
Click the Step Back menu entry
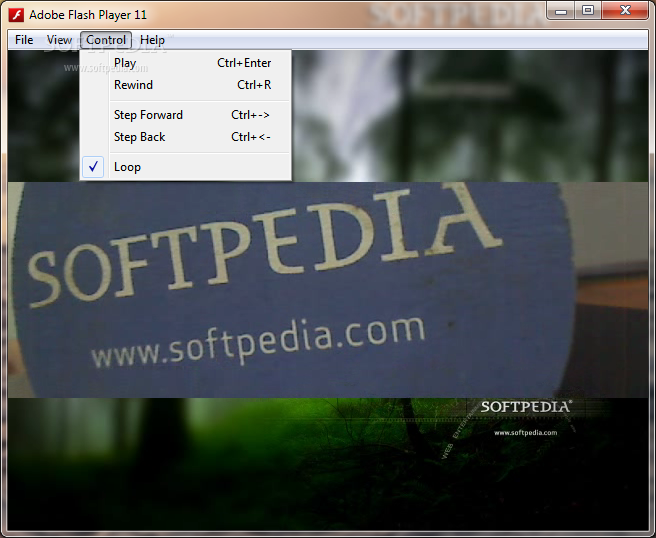[x=185, y=137]
